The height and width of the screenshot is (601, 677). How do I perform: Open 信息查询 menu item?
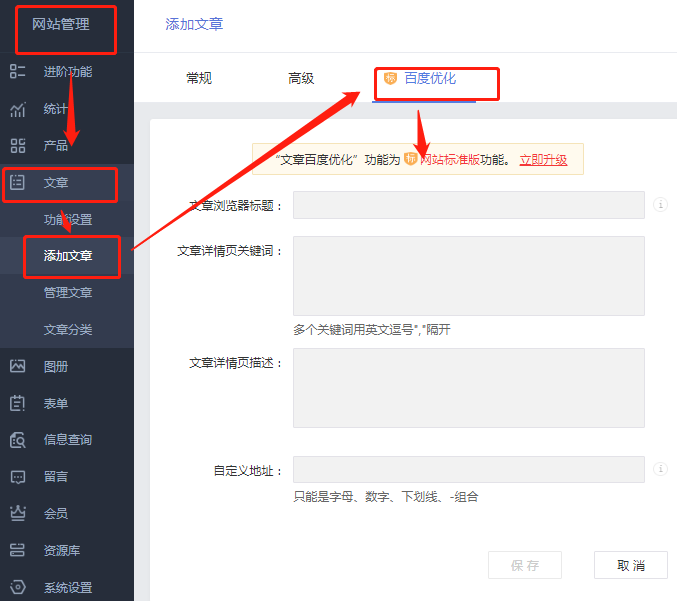click(67, 440)
